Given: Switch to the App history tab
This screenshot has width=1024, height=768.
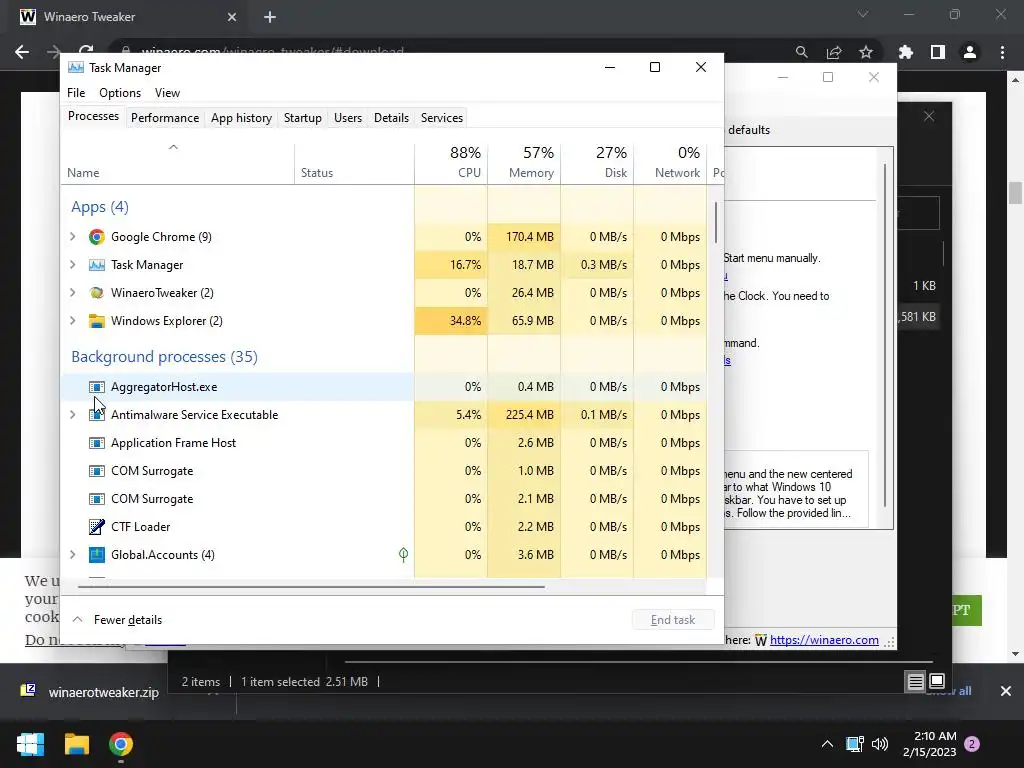Looking at the screenshot, I should click(x=241, y=118).
